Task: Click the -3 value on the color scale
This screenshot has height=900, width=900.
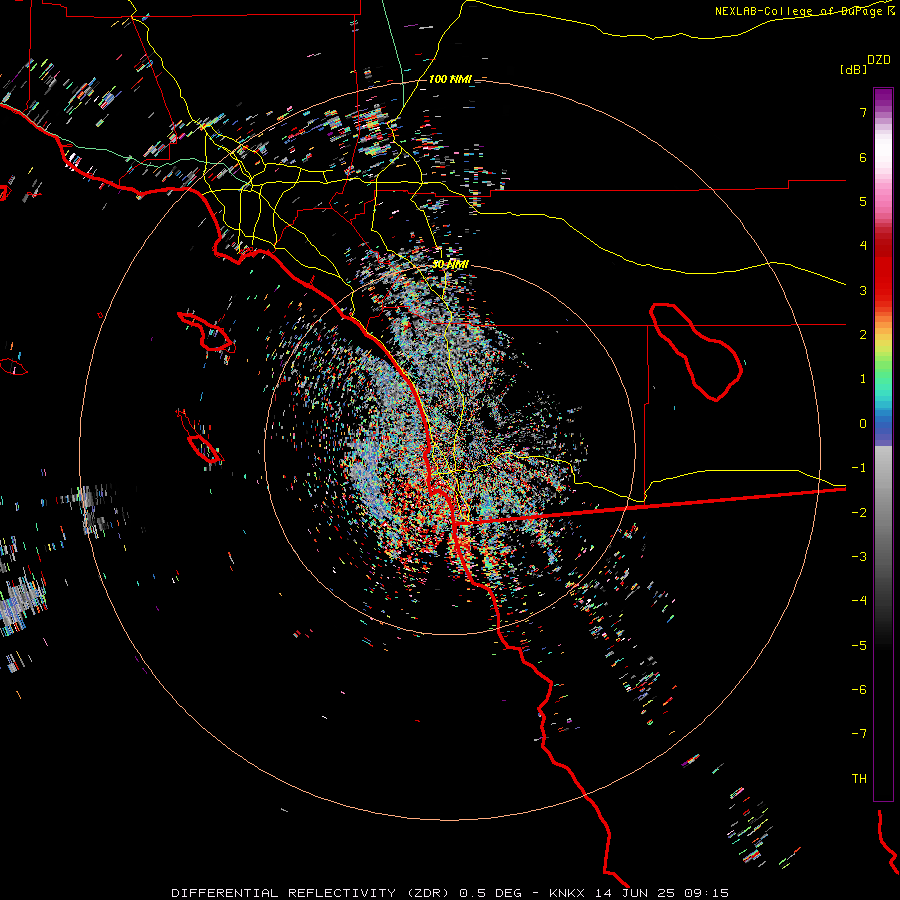Action: tap(859, 557)
